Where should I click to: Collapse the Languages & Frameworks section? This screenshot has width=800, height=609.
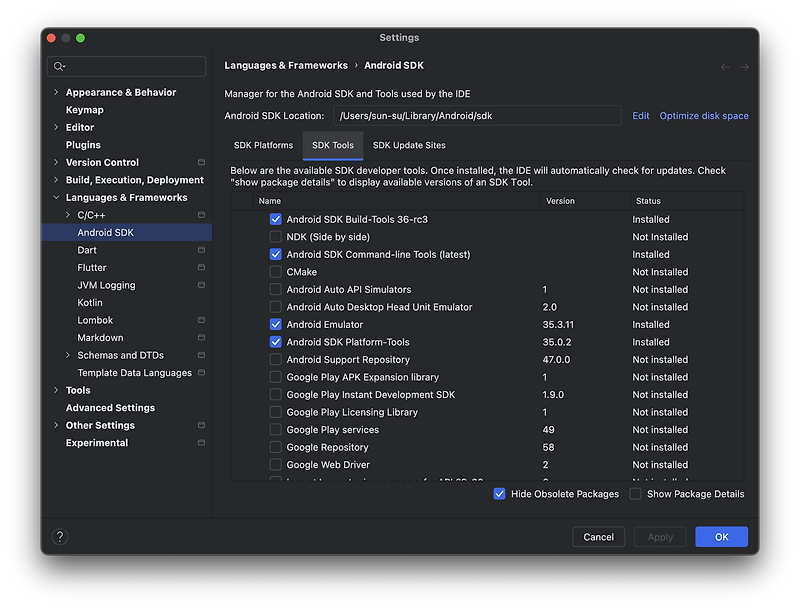coord(56,197)
